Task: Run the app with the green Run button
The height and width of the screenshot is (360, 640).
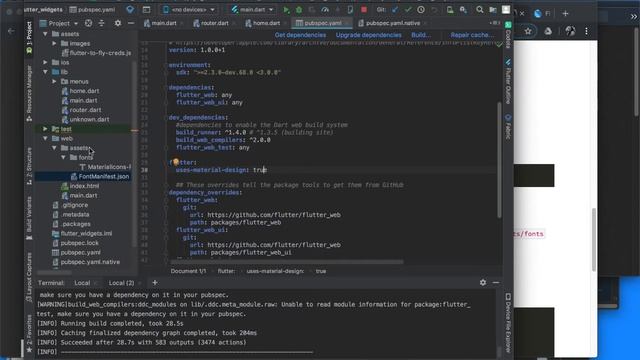Action: pyautogui.click(x=286, y=9)
